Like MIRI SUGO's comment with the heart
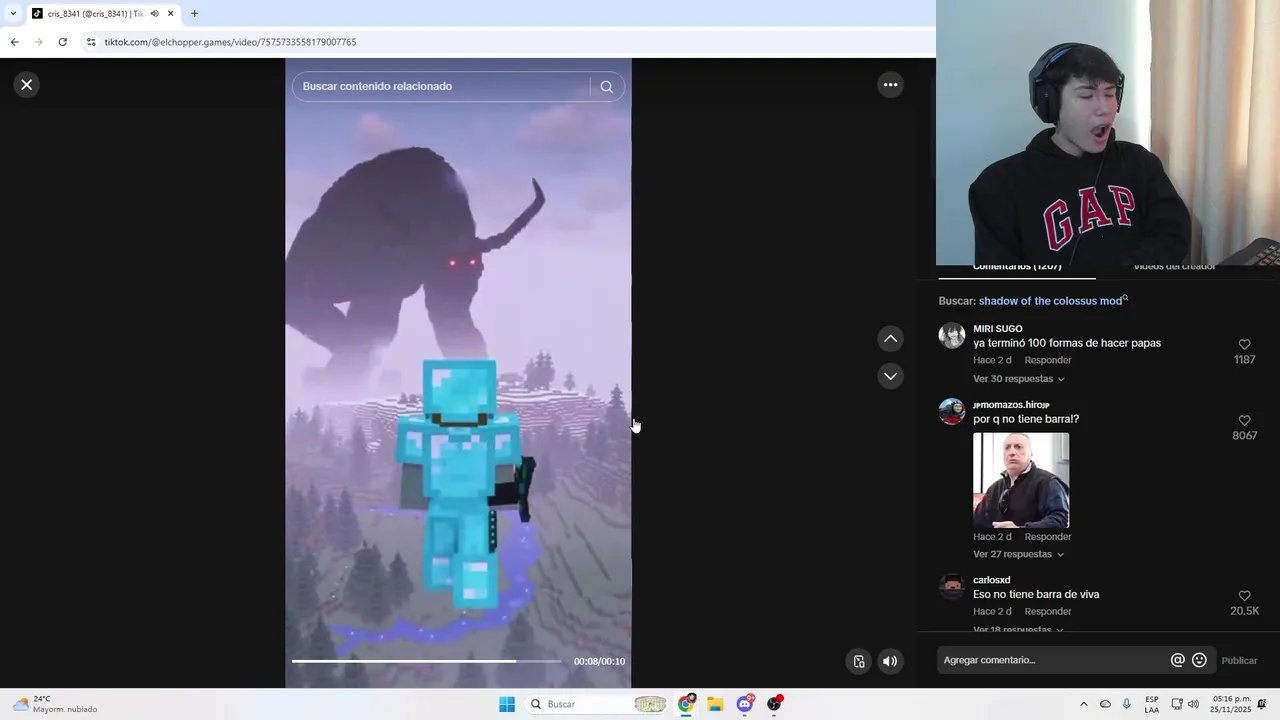This screenshot has width=1280, height=720. click(1244, 345)
